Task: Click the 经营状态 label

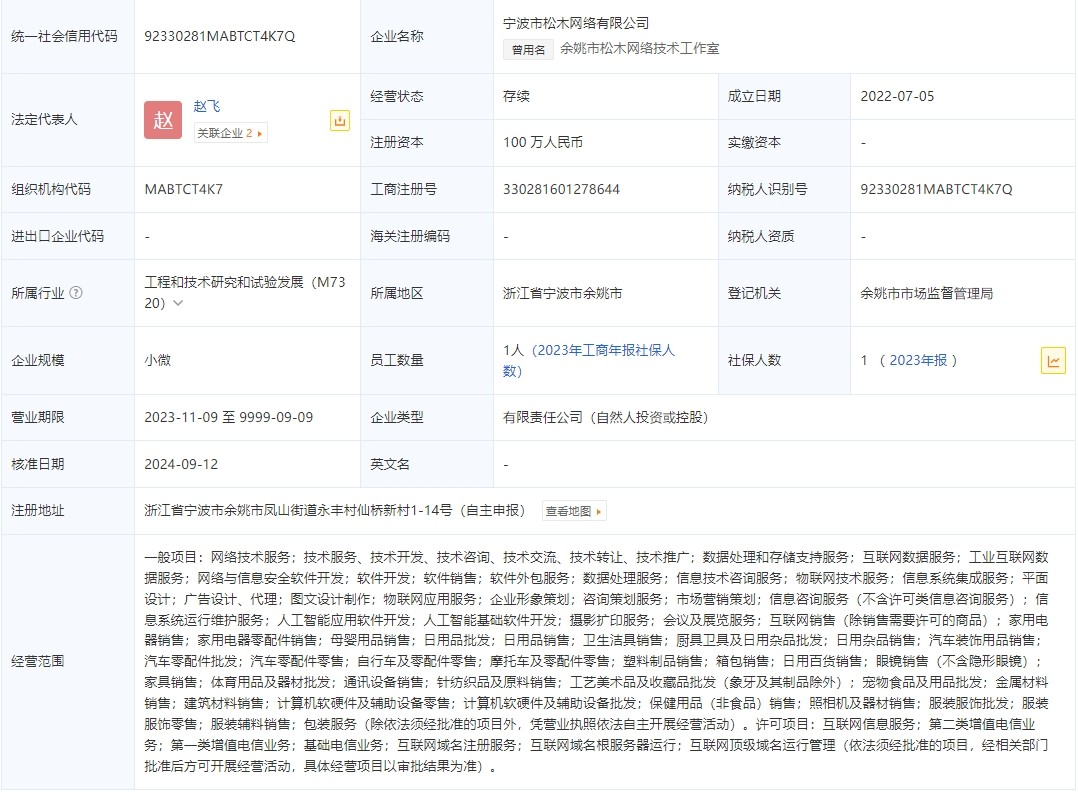Action: pyautogui.click(x=397, y=96)
